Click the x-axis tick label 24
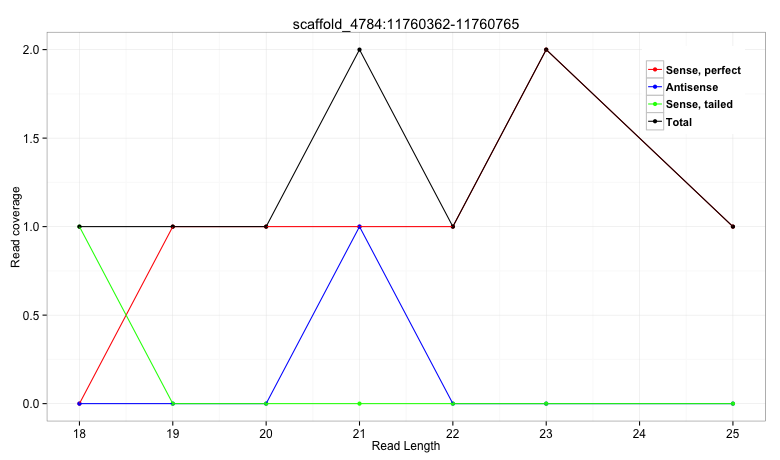Viewport: 780px width, 460px height. (x=639, y=433)
